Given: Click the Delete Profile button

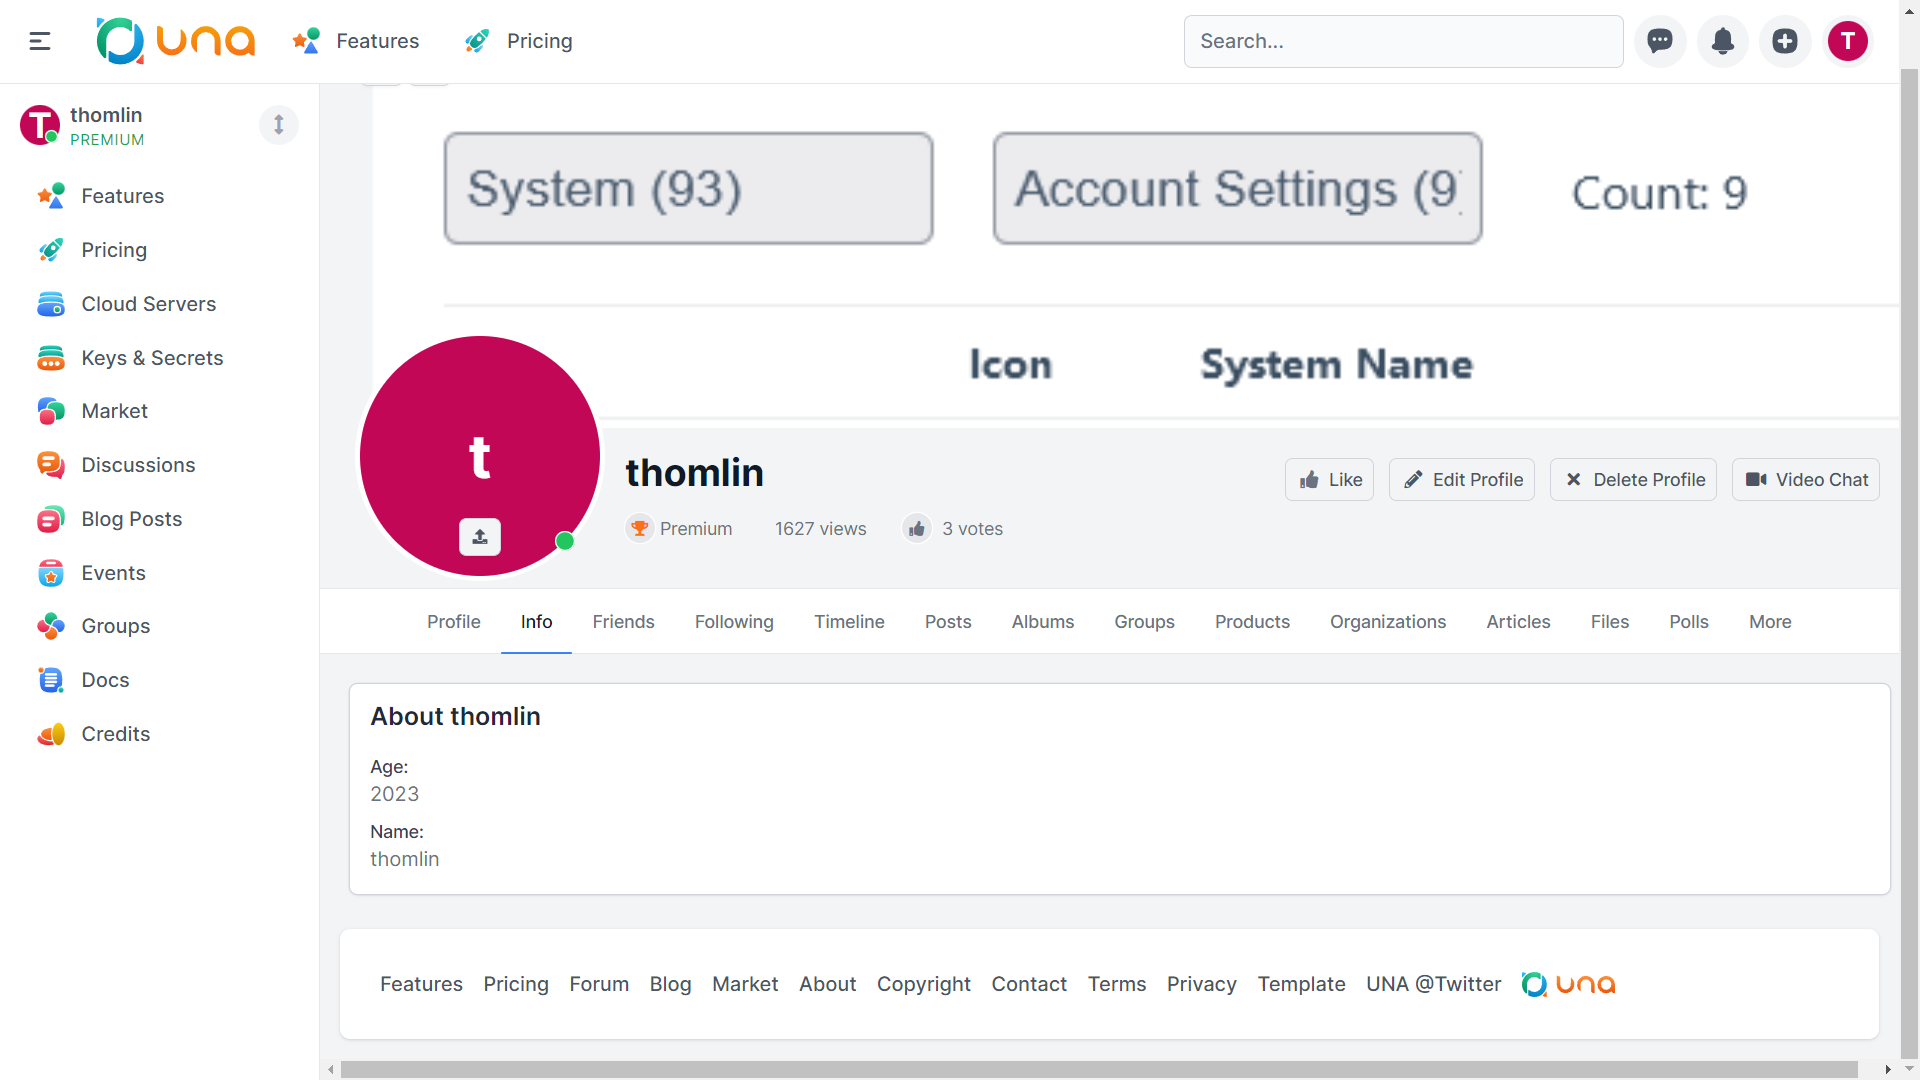Looking at the screenshot, I should click(x=1633, y=480).
